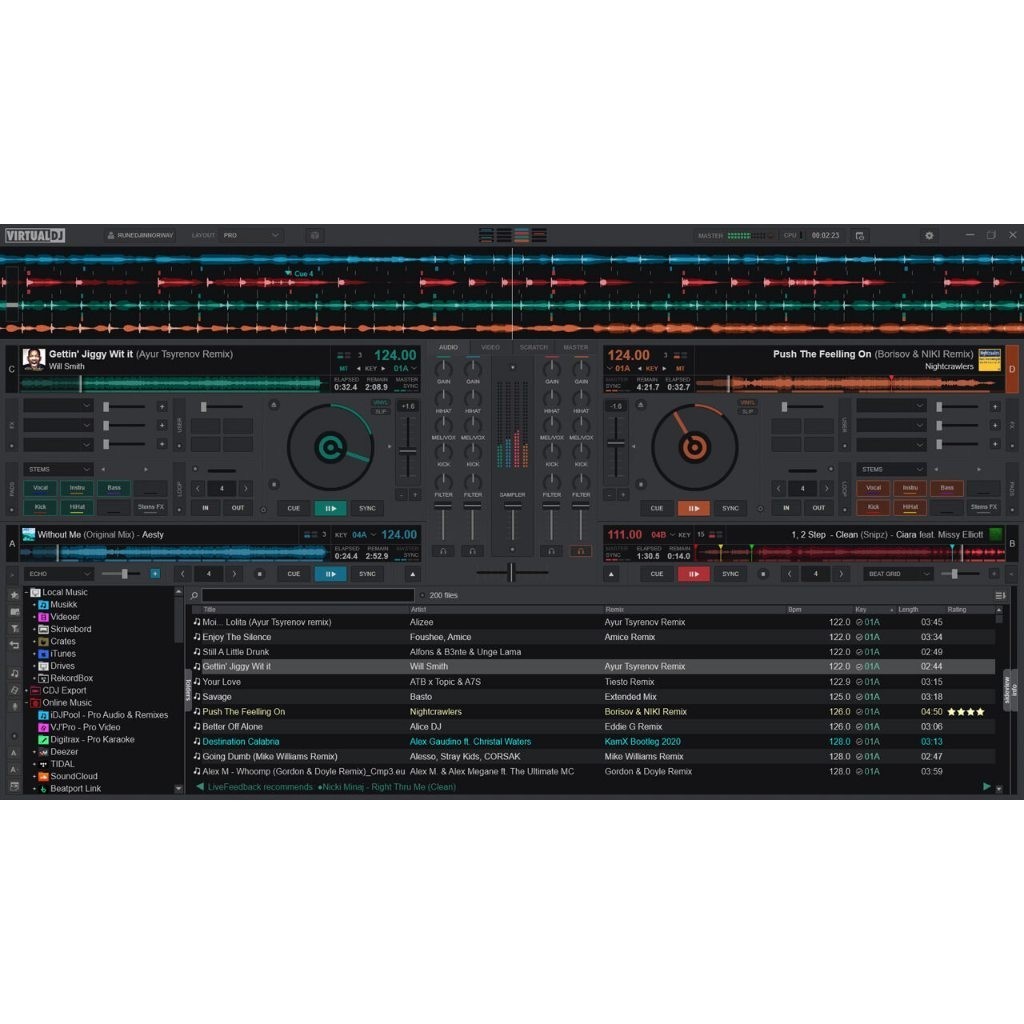
Task: Open STEMS pads dropdown on deck C
Action: (59, 469)
